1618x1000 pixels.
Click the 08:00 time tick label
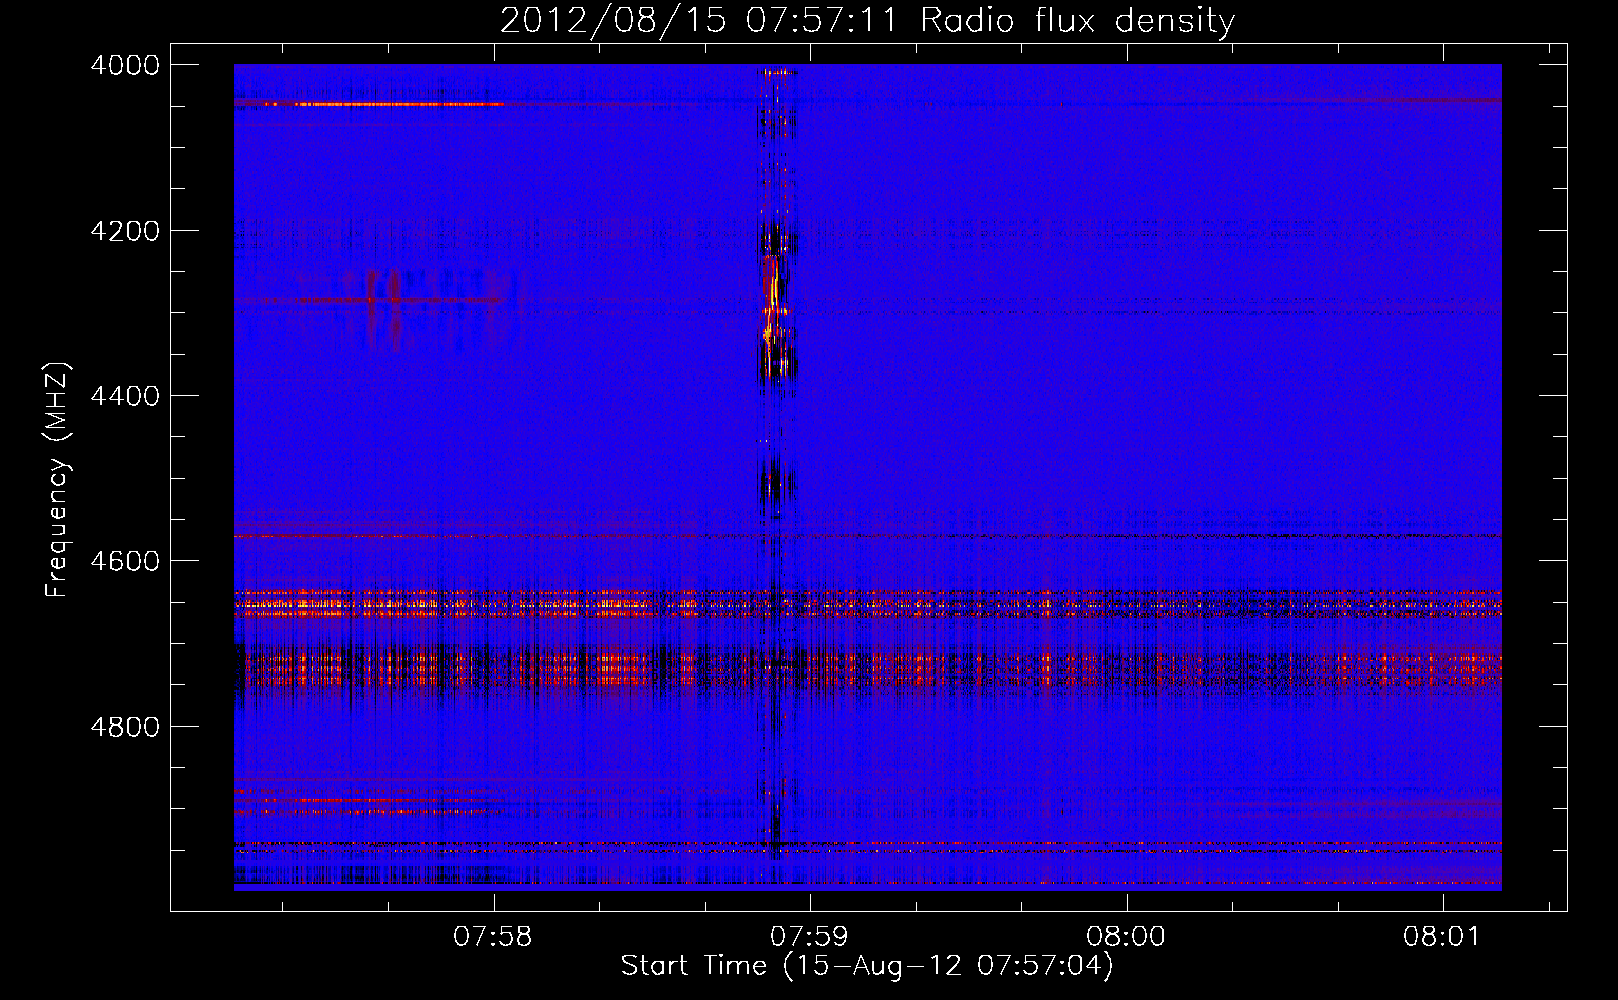click(x=1126, y=936)
